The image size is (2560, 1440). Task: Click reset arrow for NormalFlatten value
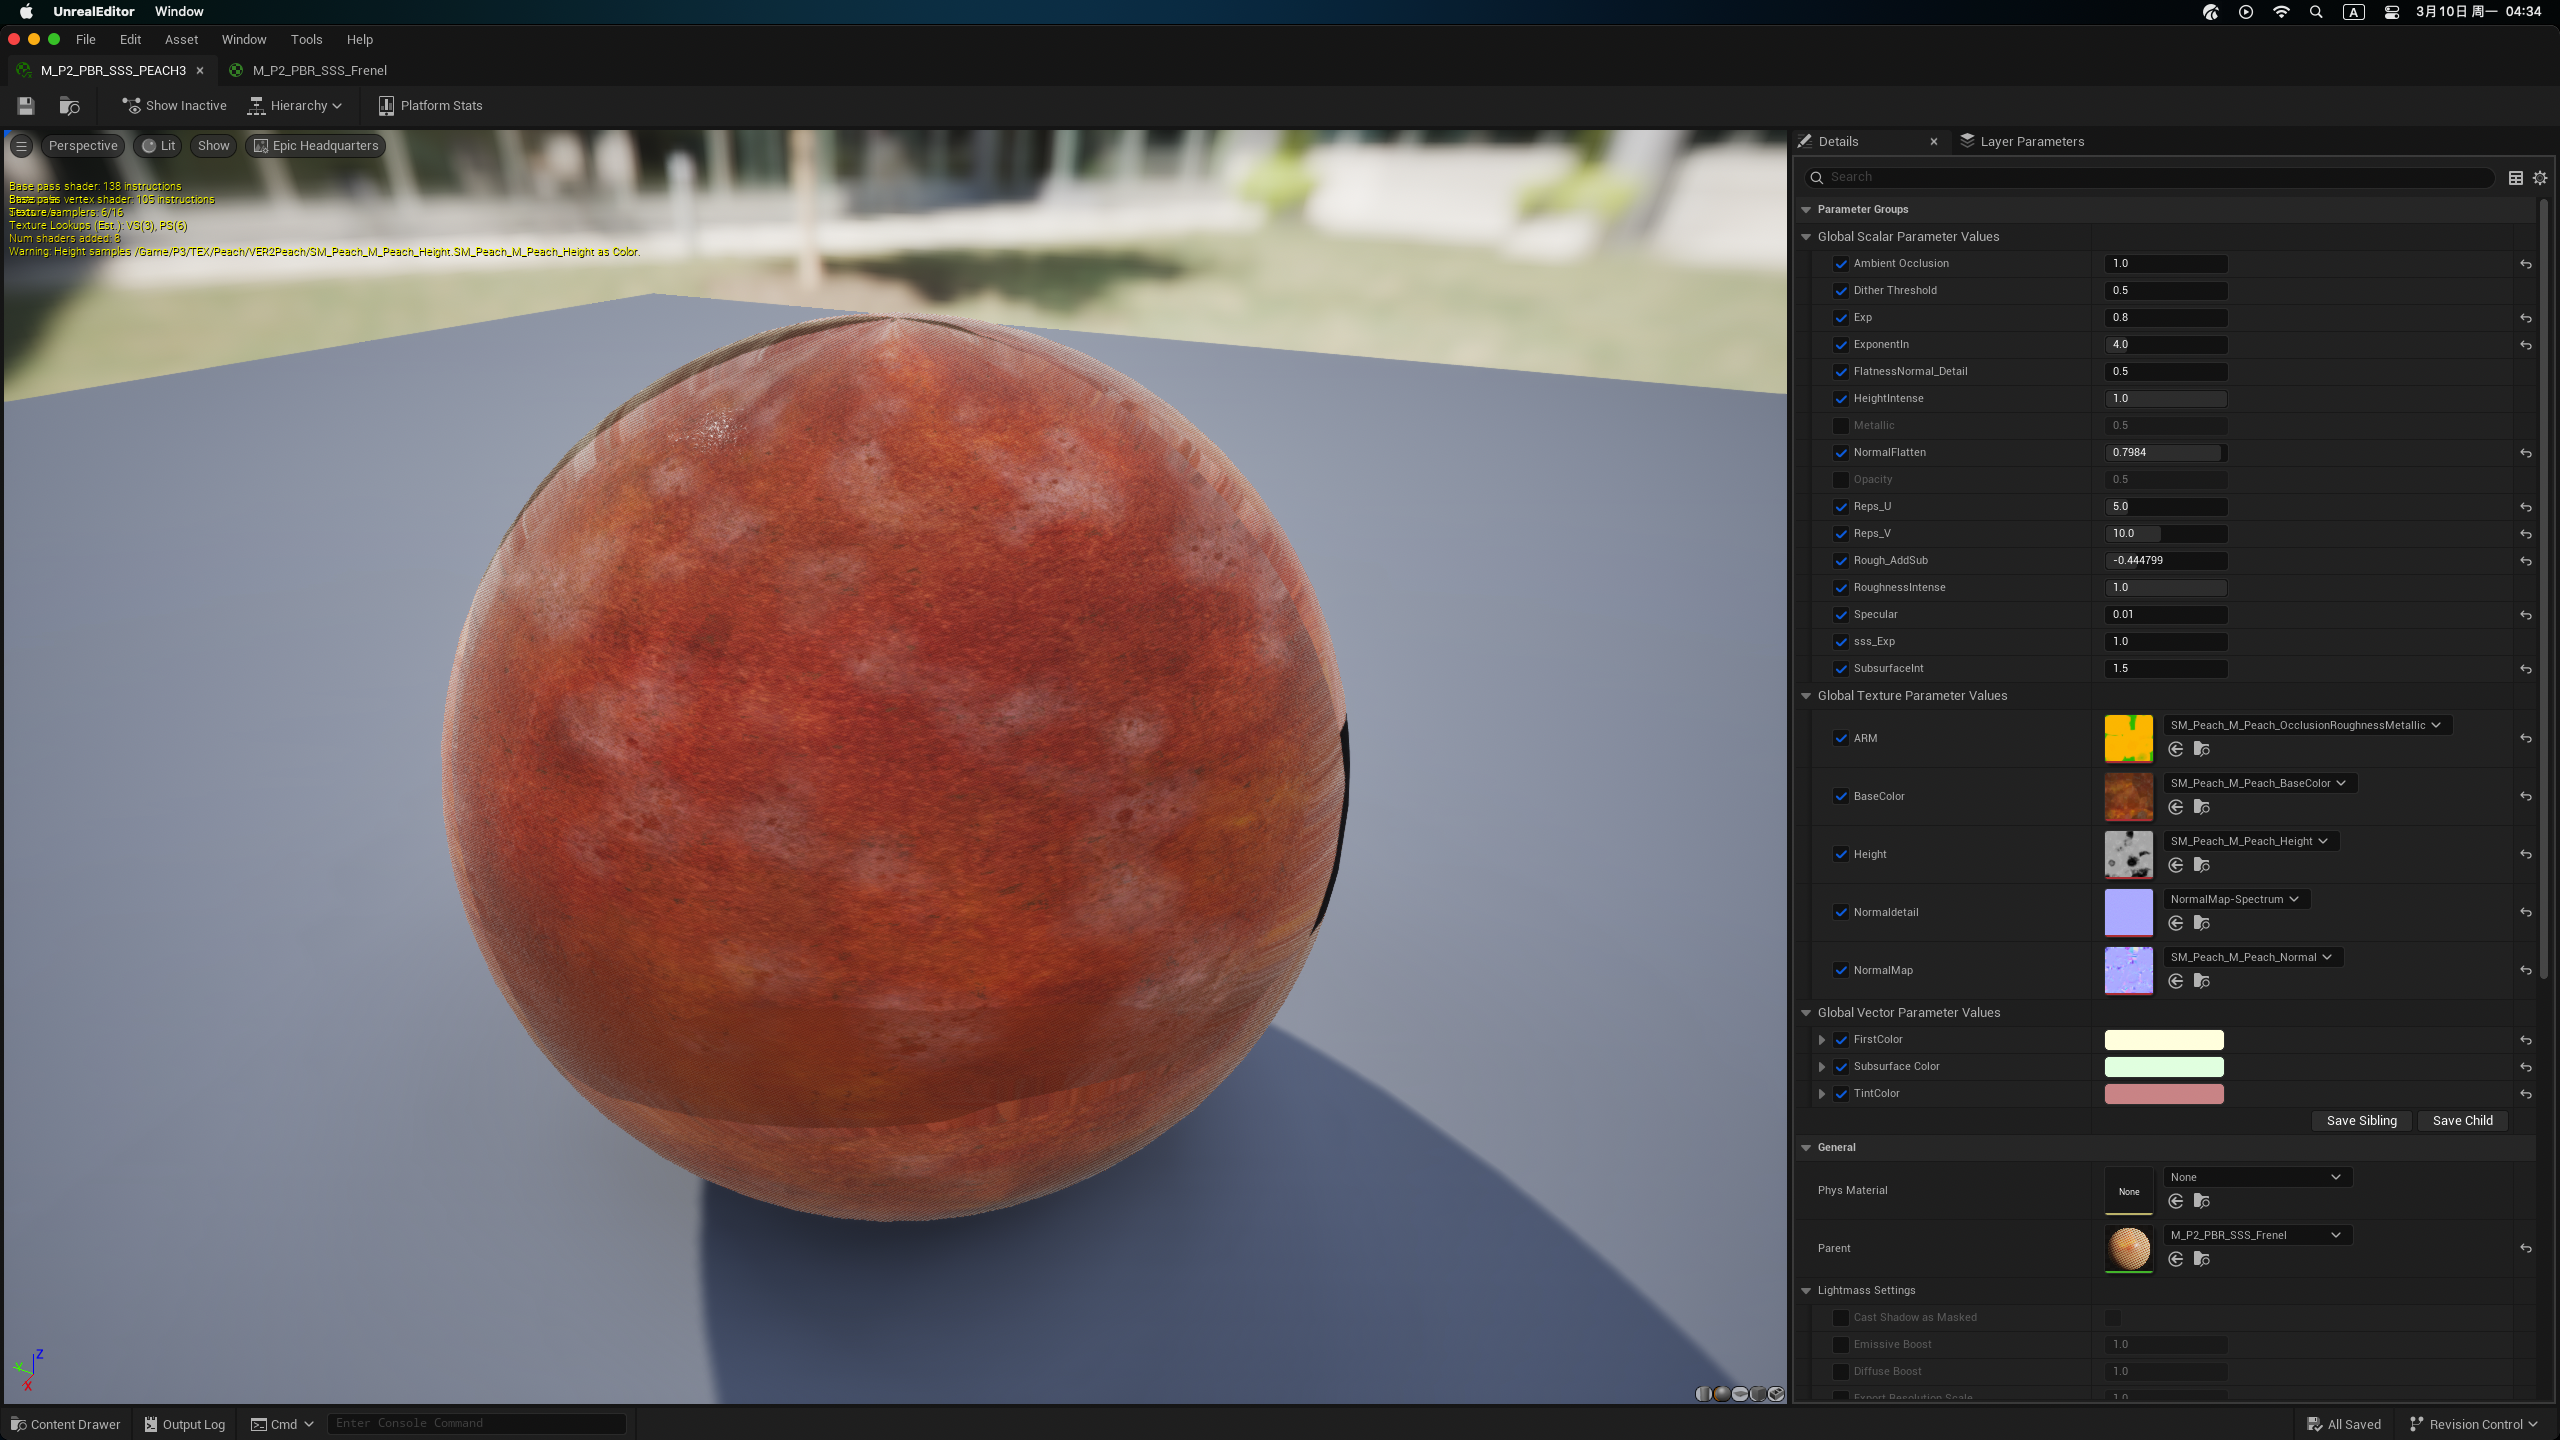(x=2526, y=453)
